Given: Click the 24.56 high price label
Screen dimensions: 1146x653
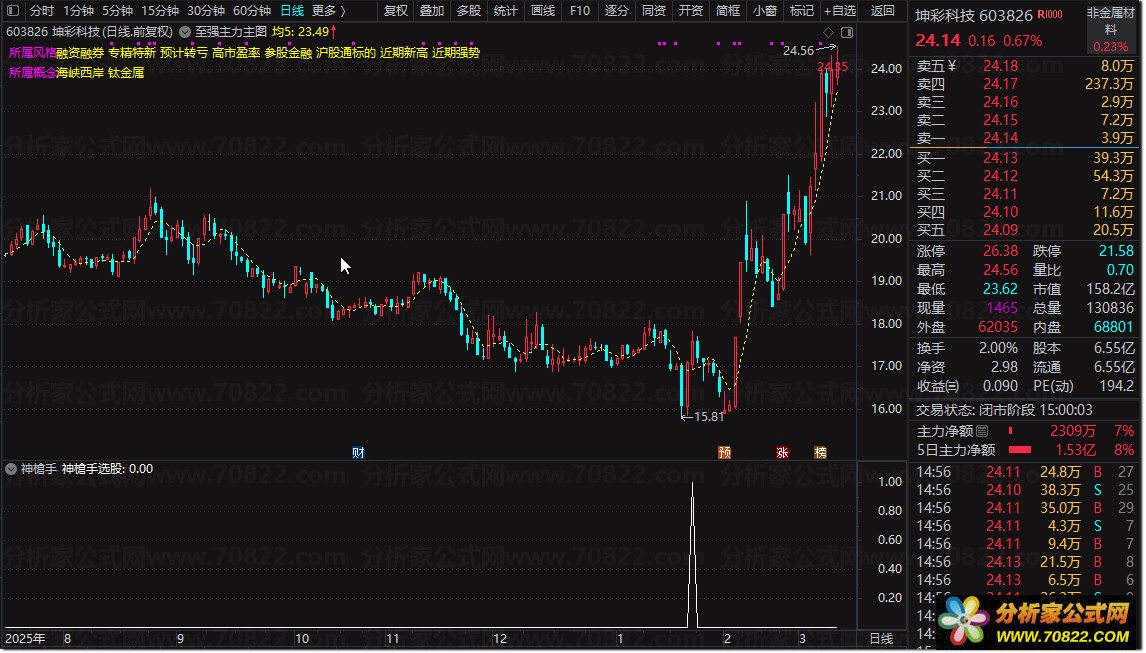Looking at the screenshot, I should click(798, 50).
